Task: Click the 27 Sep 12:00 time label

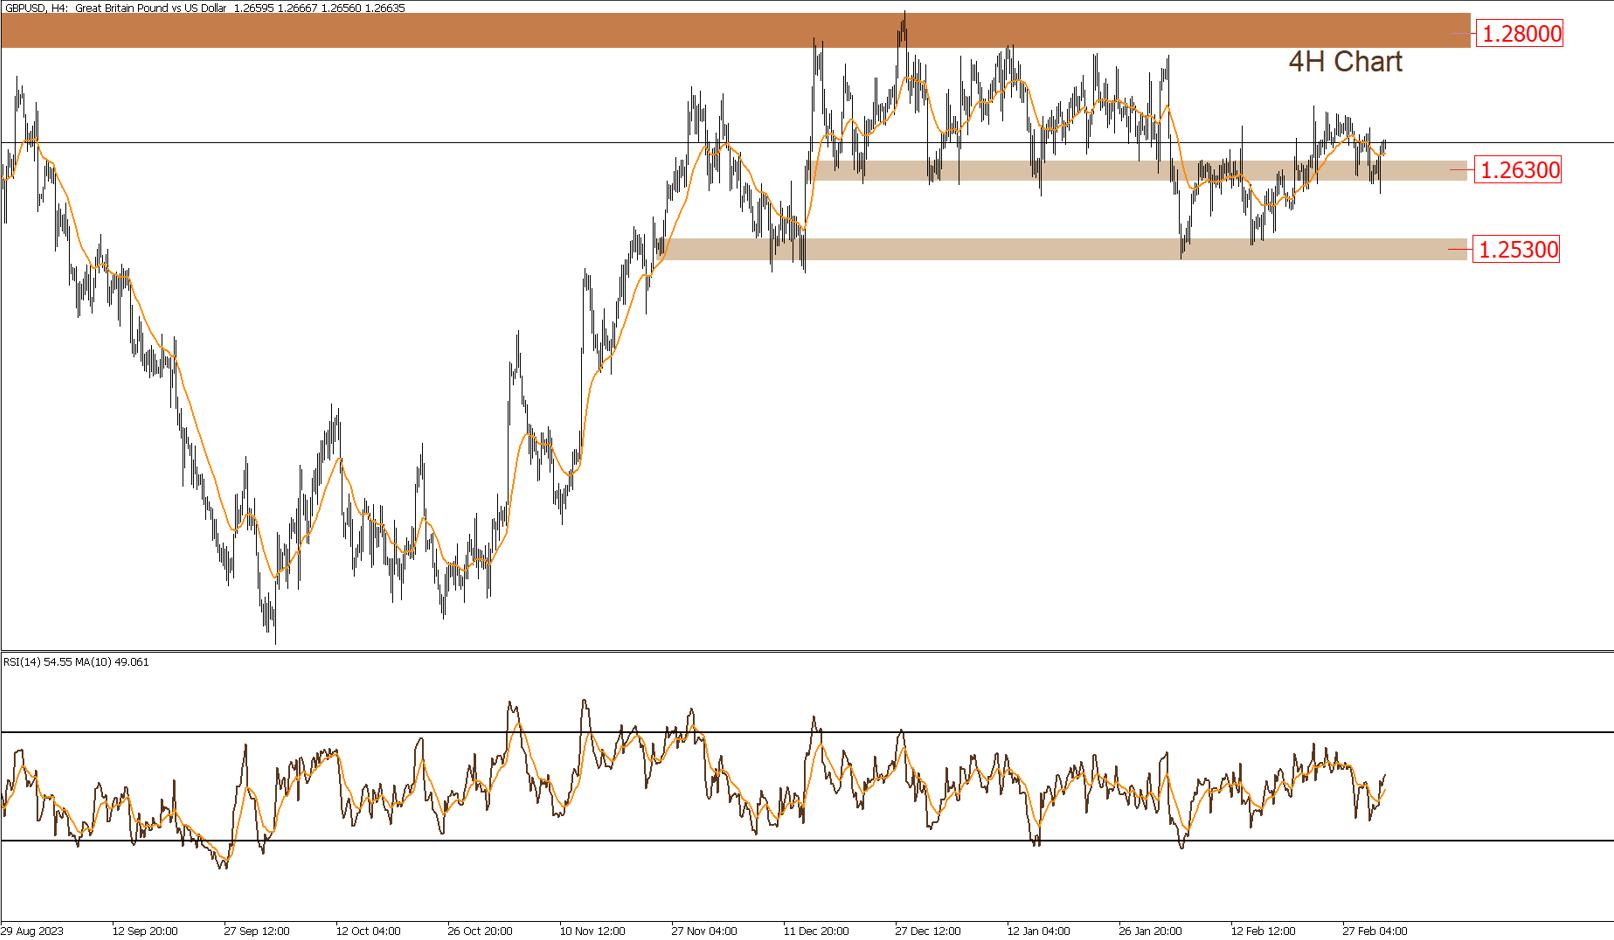Action: [256, 931]
